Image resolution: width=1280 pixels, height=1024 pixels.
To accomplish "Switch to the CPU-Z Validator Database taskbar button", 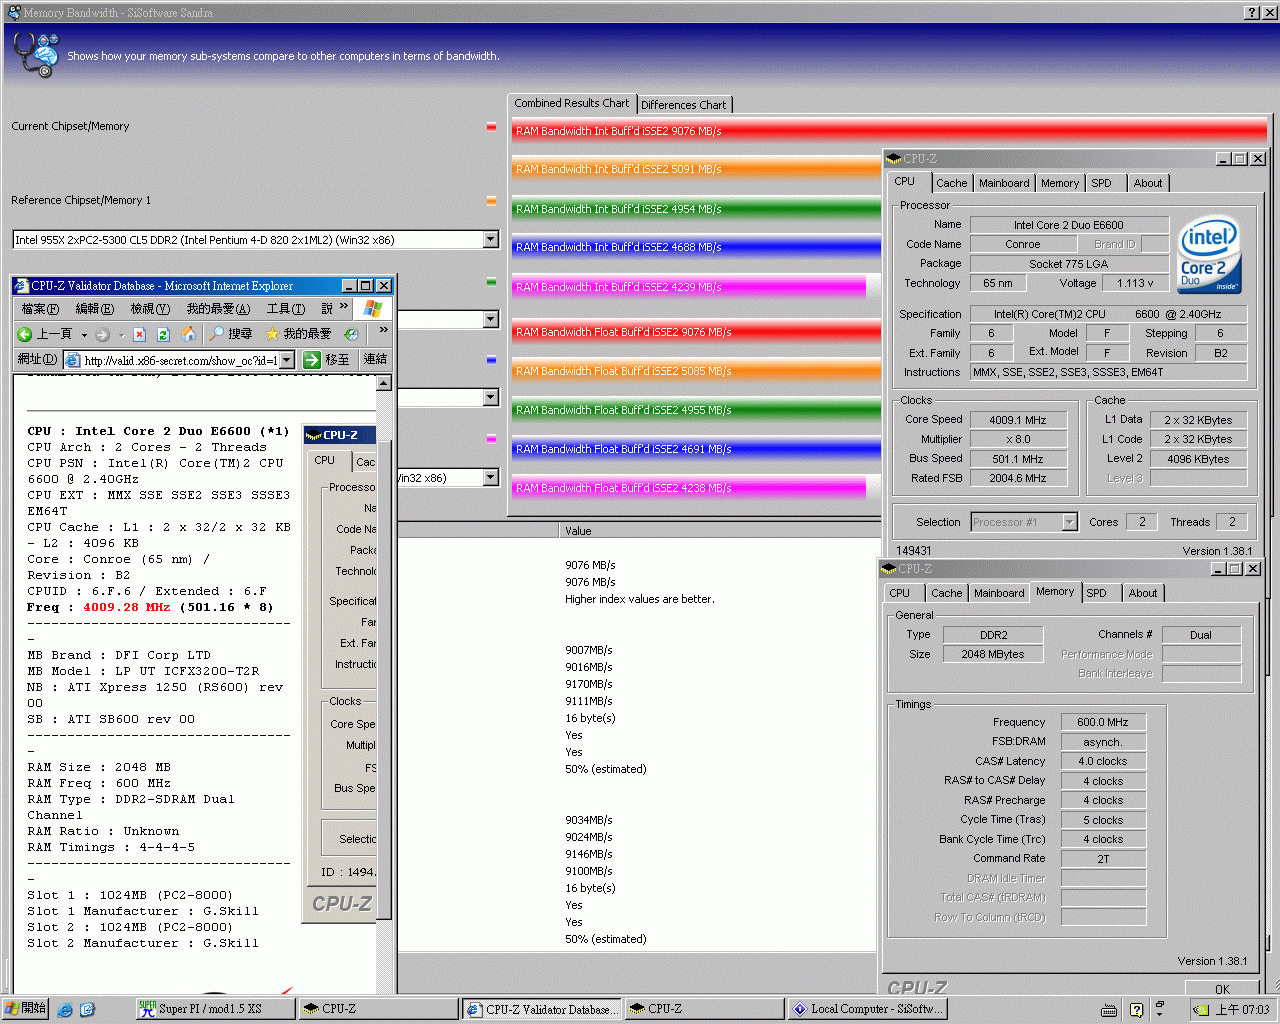I will [541, 1009].
